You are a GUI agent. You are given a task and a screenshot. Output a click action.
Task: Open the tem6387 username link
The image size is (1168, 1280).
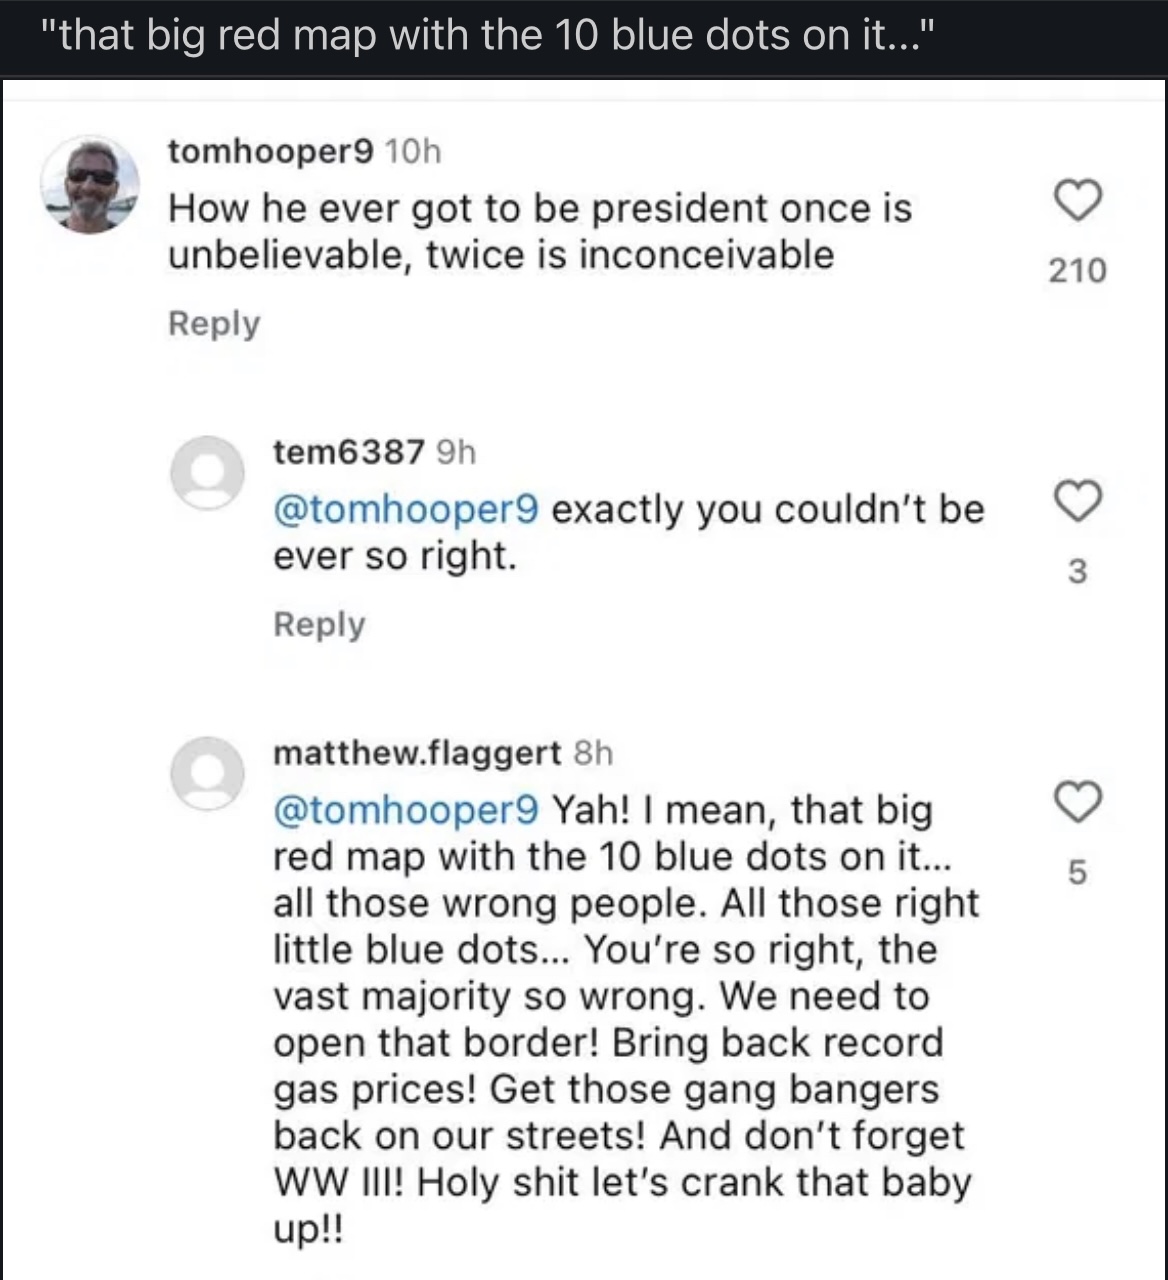point(349,452)
